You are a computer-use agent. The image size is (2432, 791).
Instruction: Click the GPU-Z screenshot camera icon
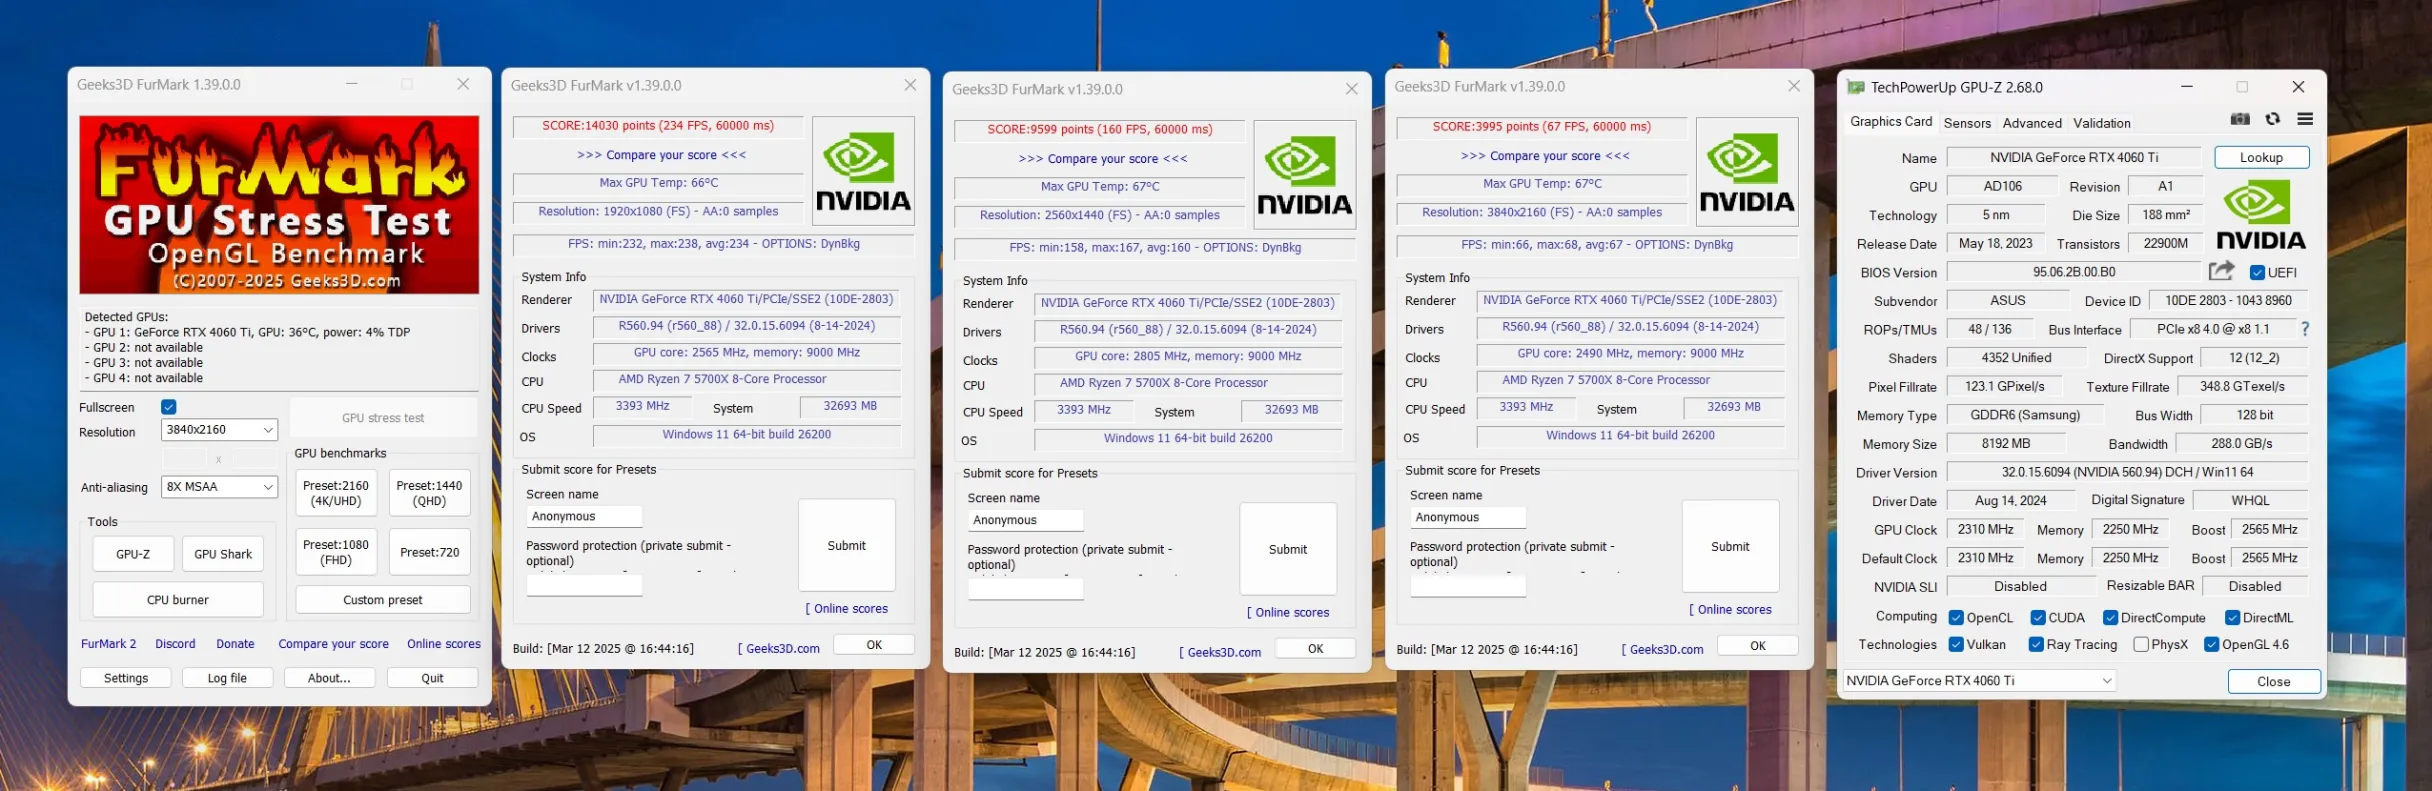click(x=2240, y=119)
